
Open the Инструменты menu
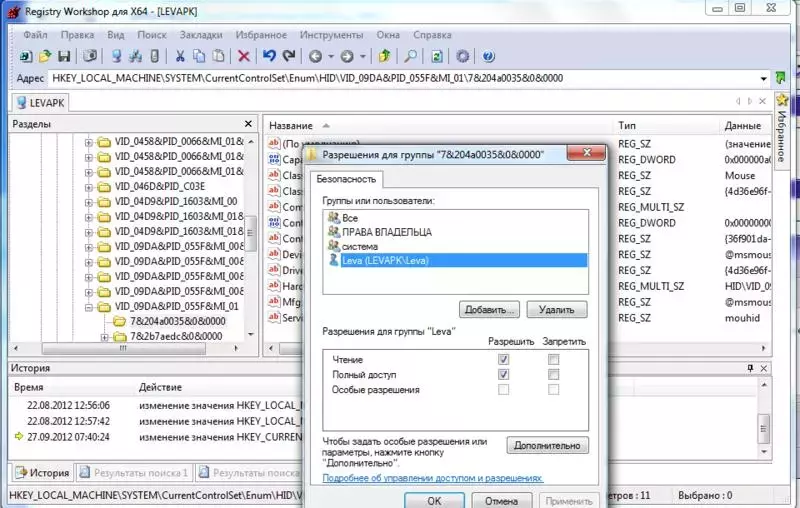(331, 35)
